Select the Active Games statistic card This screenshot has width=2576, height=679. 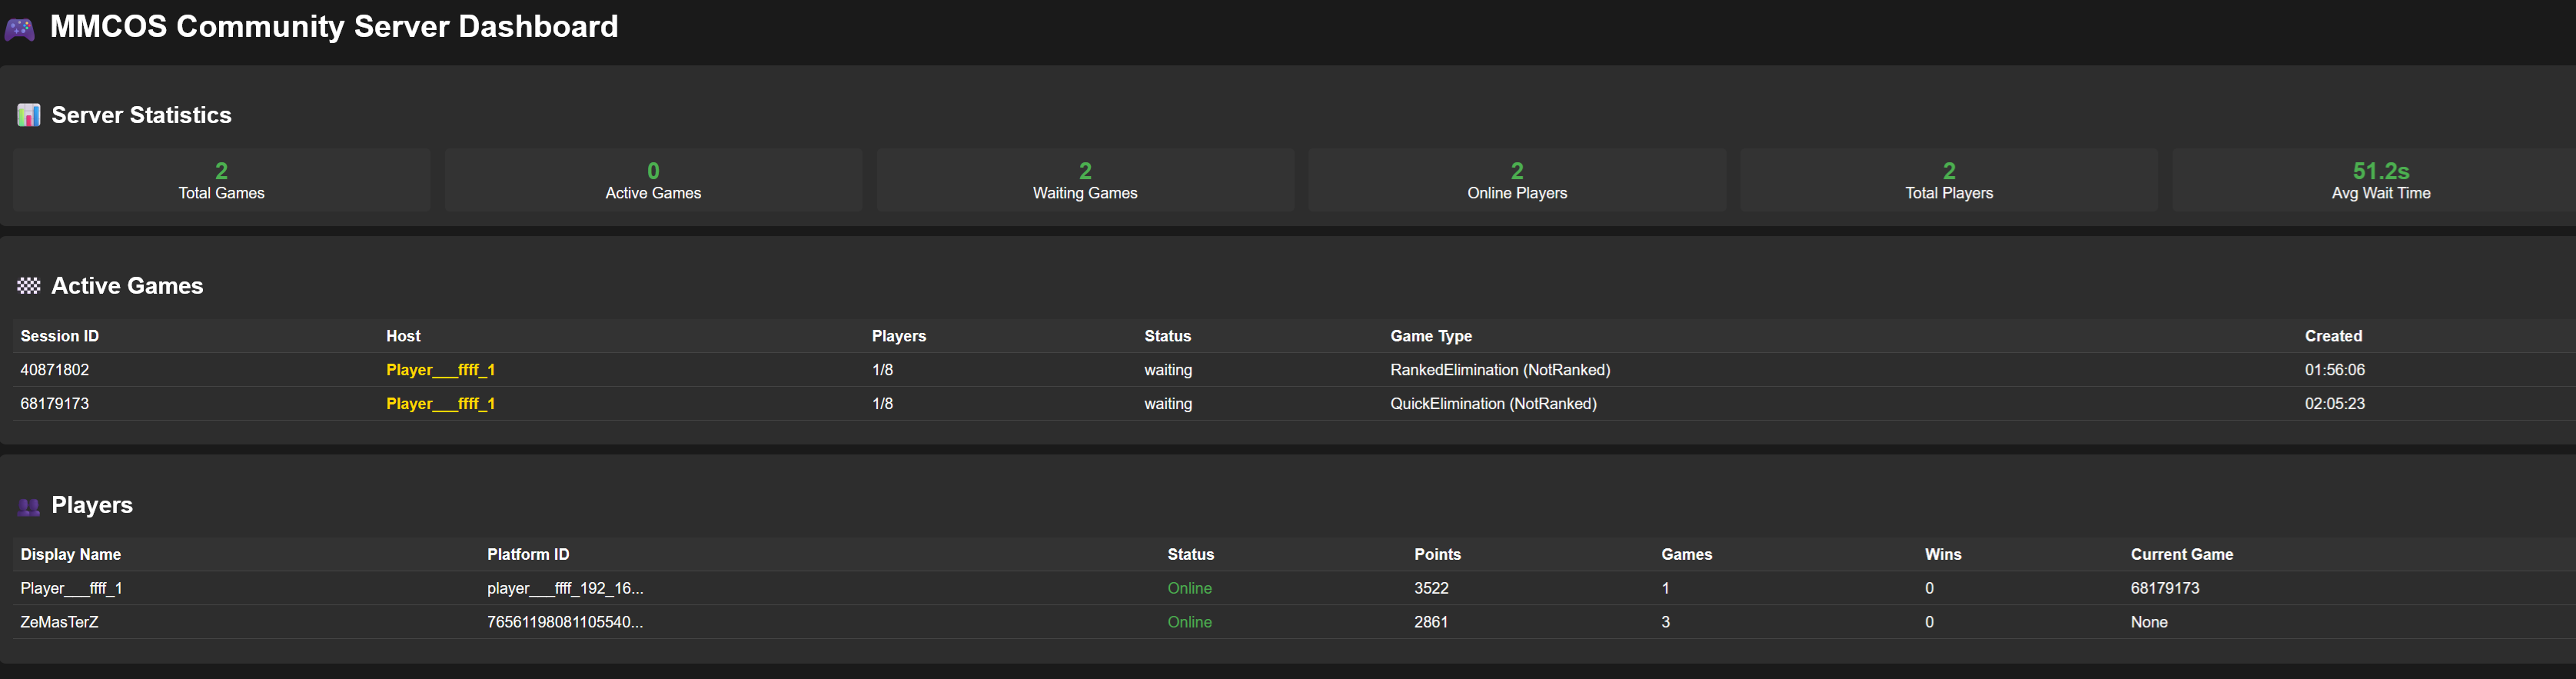[653, 180]
